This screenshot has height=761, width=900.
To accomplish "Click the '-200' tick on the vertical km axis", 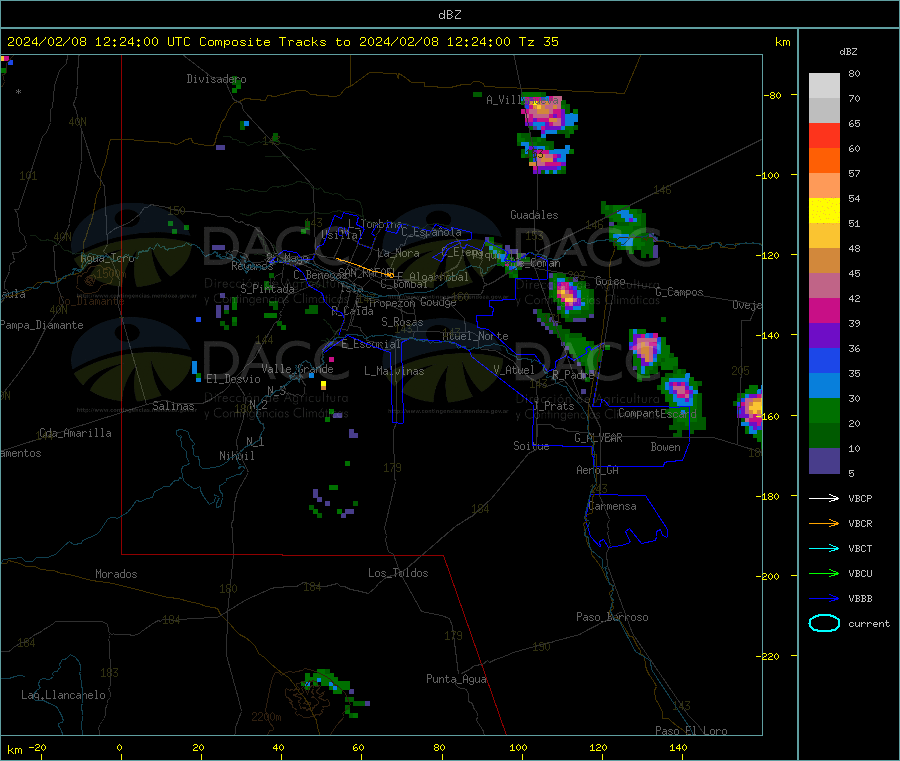I will tap(768, 576).
